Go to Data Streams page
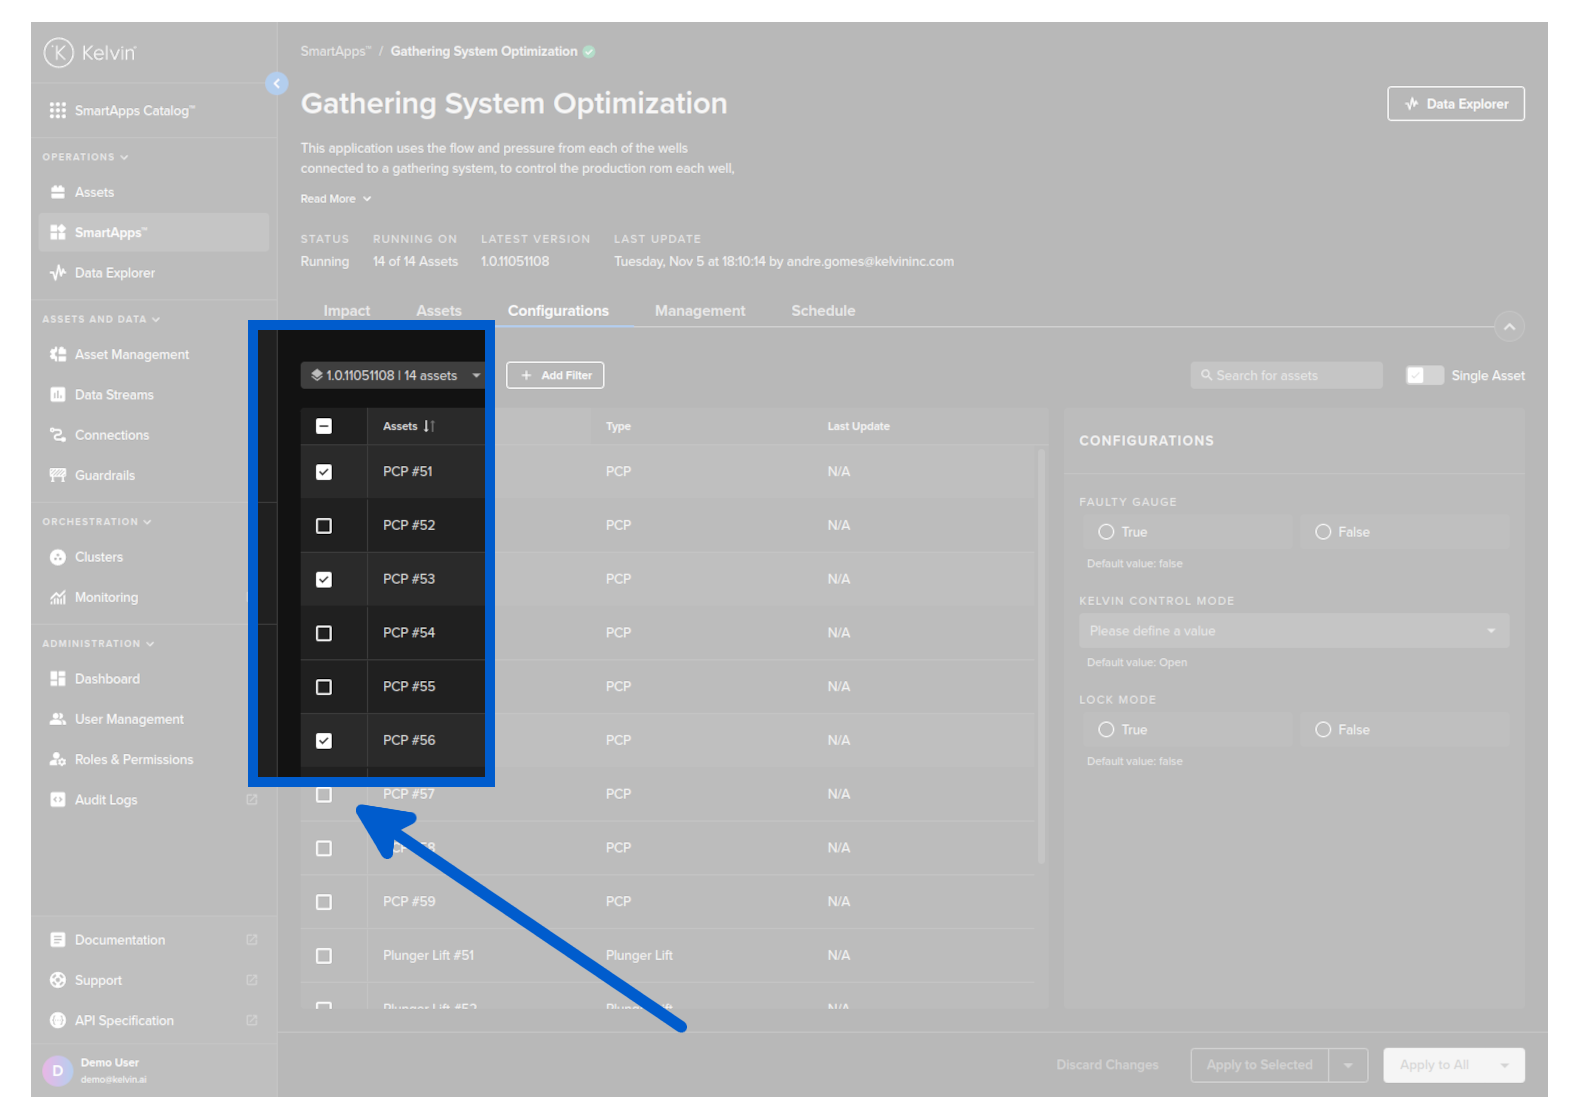This screenshot has width=1580, height=1120. pos(114,395)
